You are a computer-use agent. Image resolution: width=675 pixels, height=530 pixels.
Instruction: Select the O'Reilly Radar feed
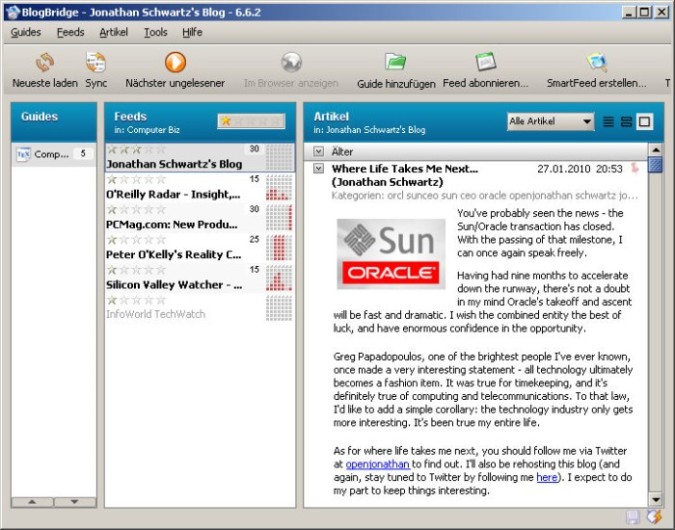tap(174, 193)
